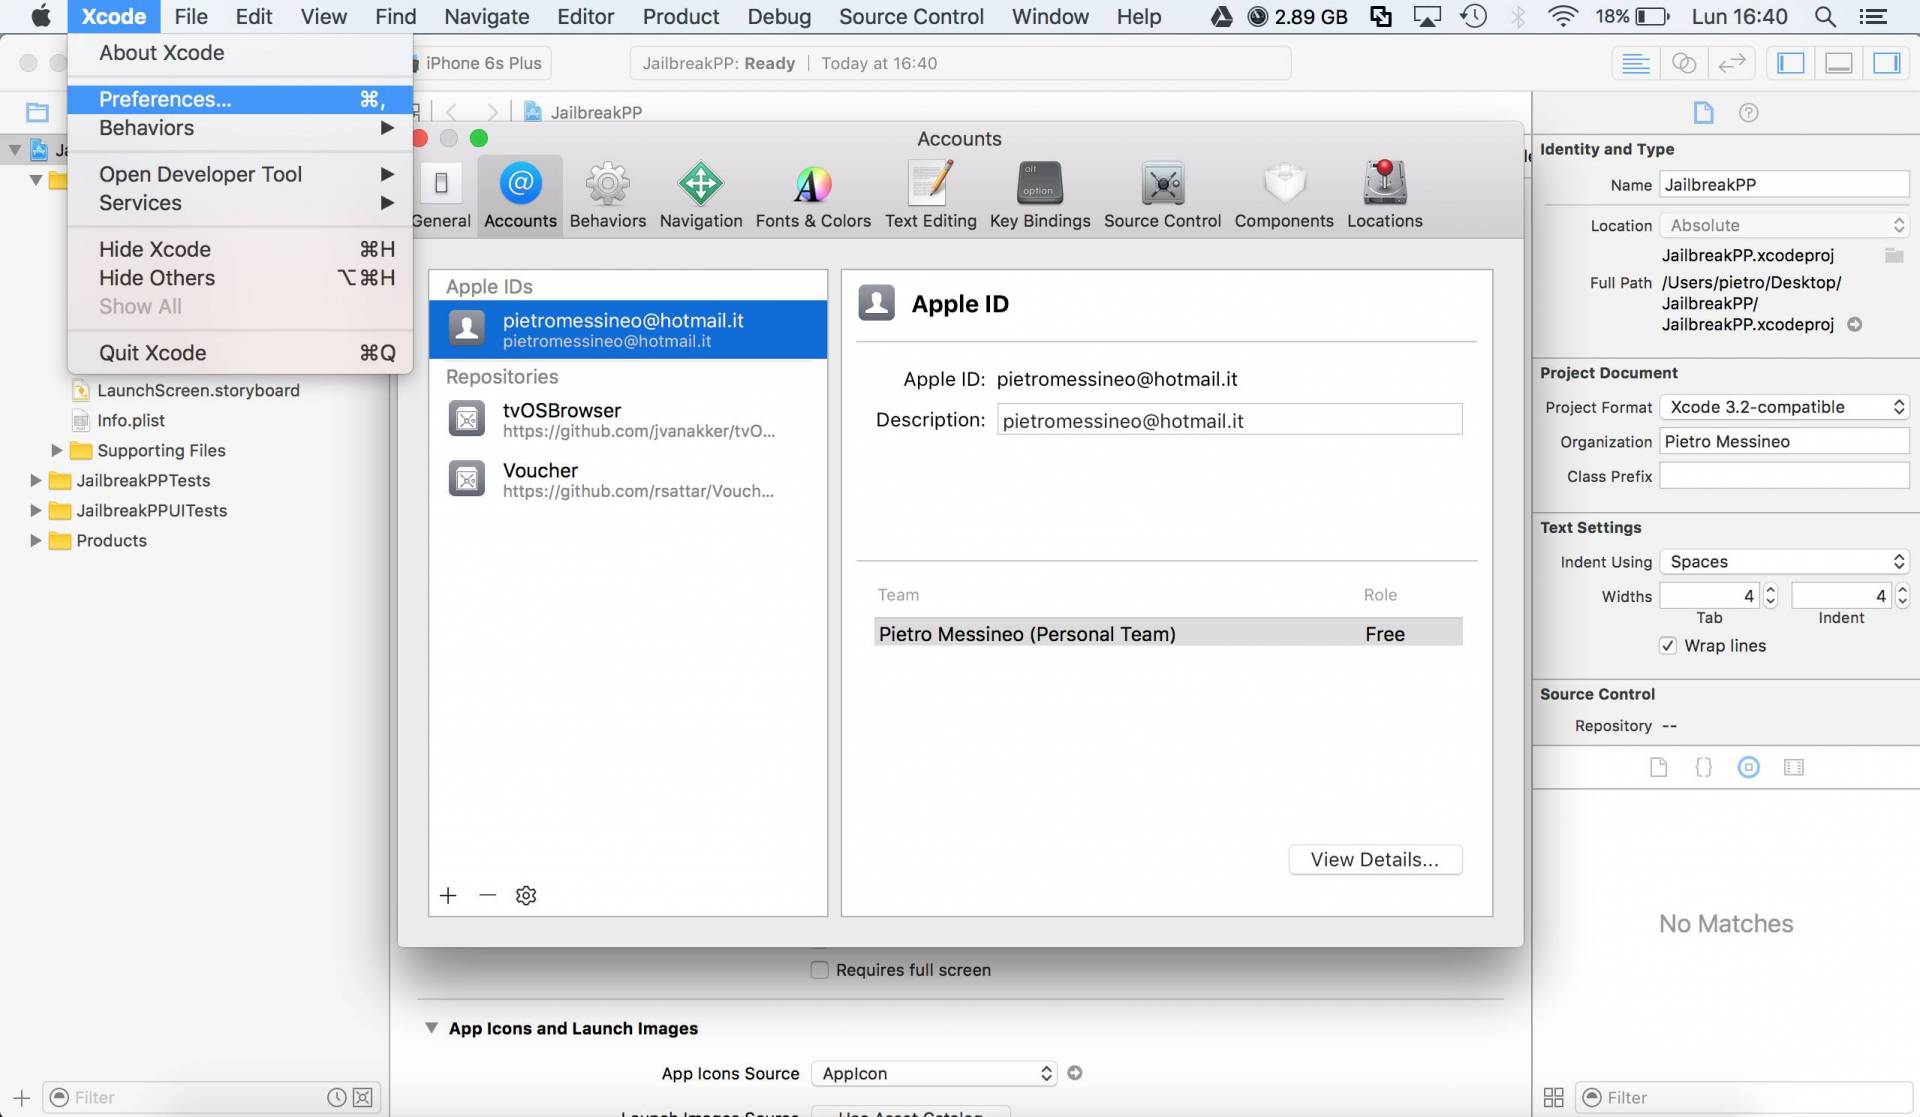This screenshot has width=1920, height=1117.
Task: Expand JailbreakPPUITests folder
Action: pos(36,510)
